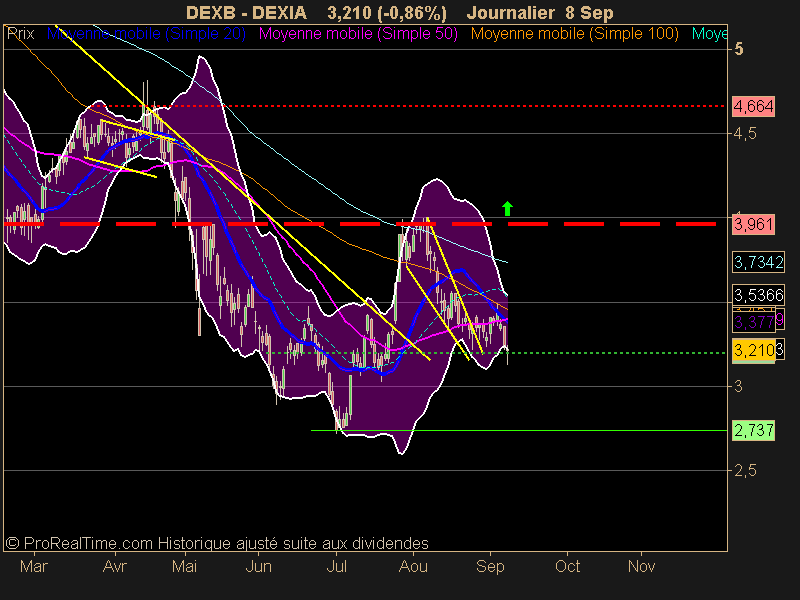
Task: Select Moyenne mobile (Simple 20) legend
Action: pyautogui.click(x=146, y=34)
